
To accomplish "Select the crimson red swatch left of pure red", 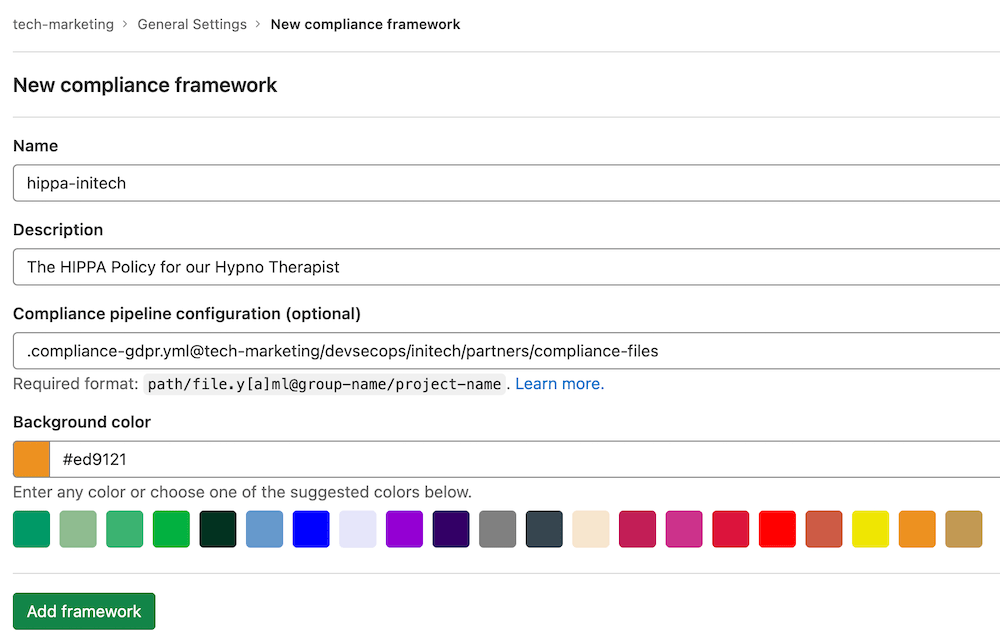I will 730,529.
